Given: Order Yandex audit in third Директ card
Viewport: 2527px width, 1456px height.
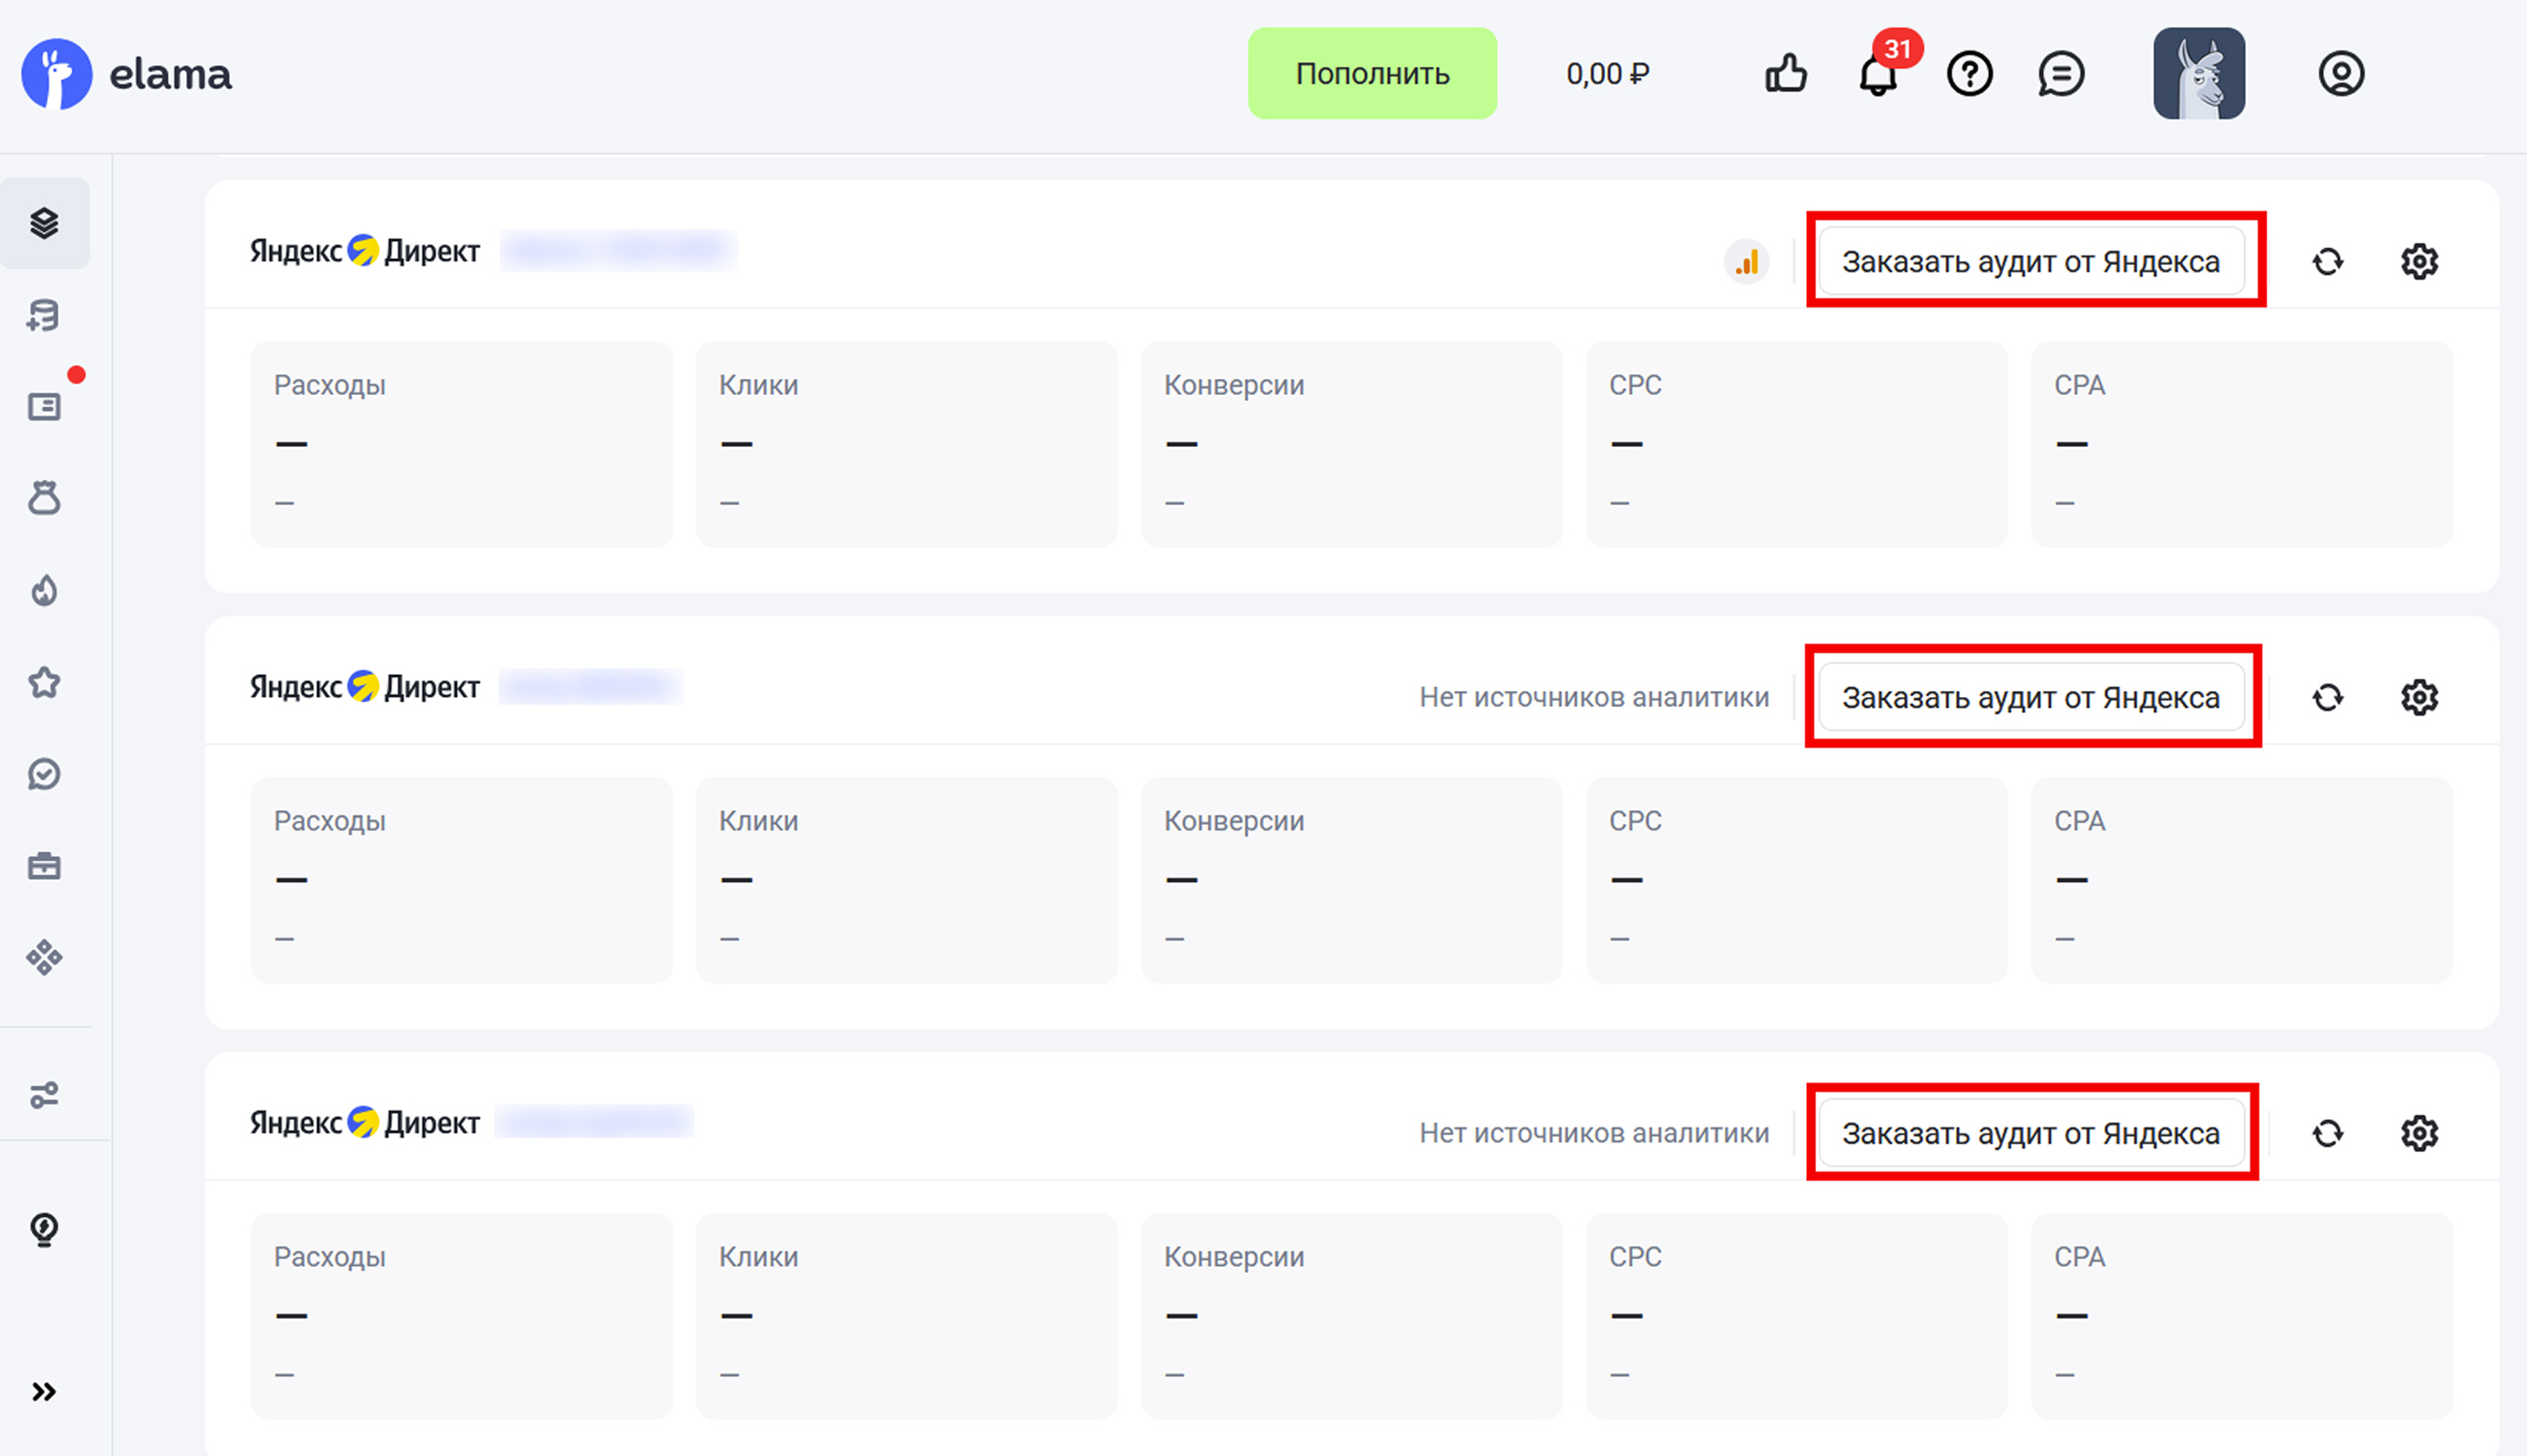Looking at the screenshot, I should tap(2031, 1134).
